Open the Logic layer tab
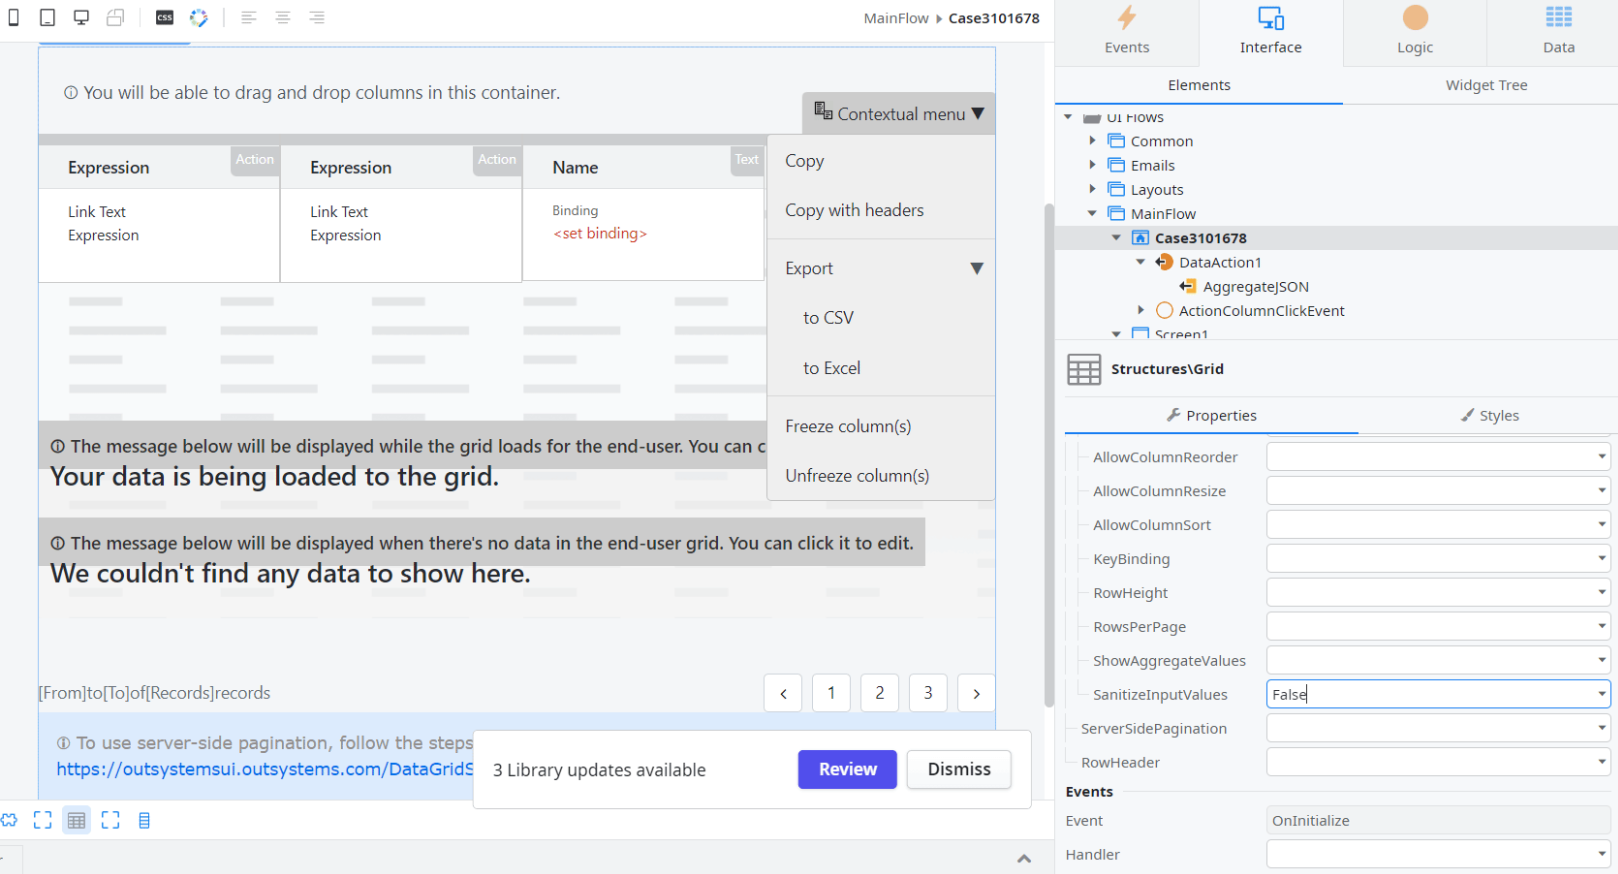This screenshot has width=1618, height=874. pos(1415,30)
